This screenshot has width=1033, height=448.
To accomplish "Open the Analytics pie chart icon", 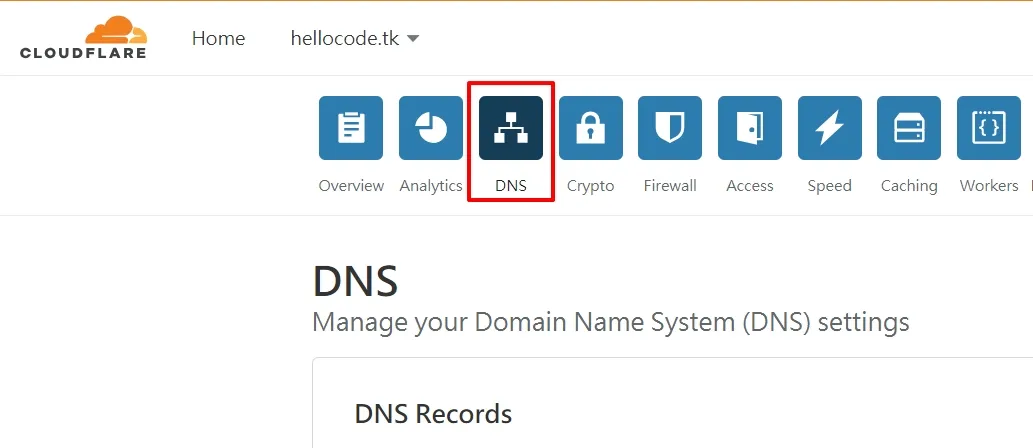I will [431, 128].
